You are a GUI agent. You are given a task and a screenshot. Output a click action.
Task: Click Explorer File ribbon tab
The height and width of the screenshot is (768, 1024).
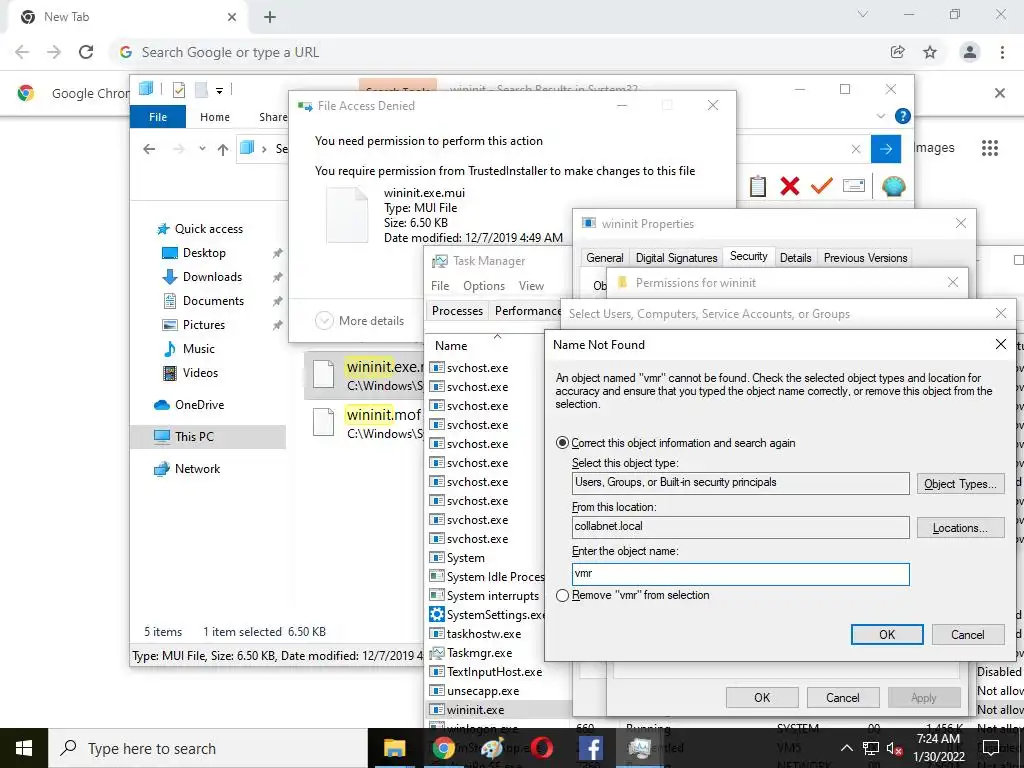pyautogui.click(x=158, y=117)
